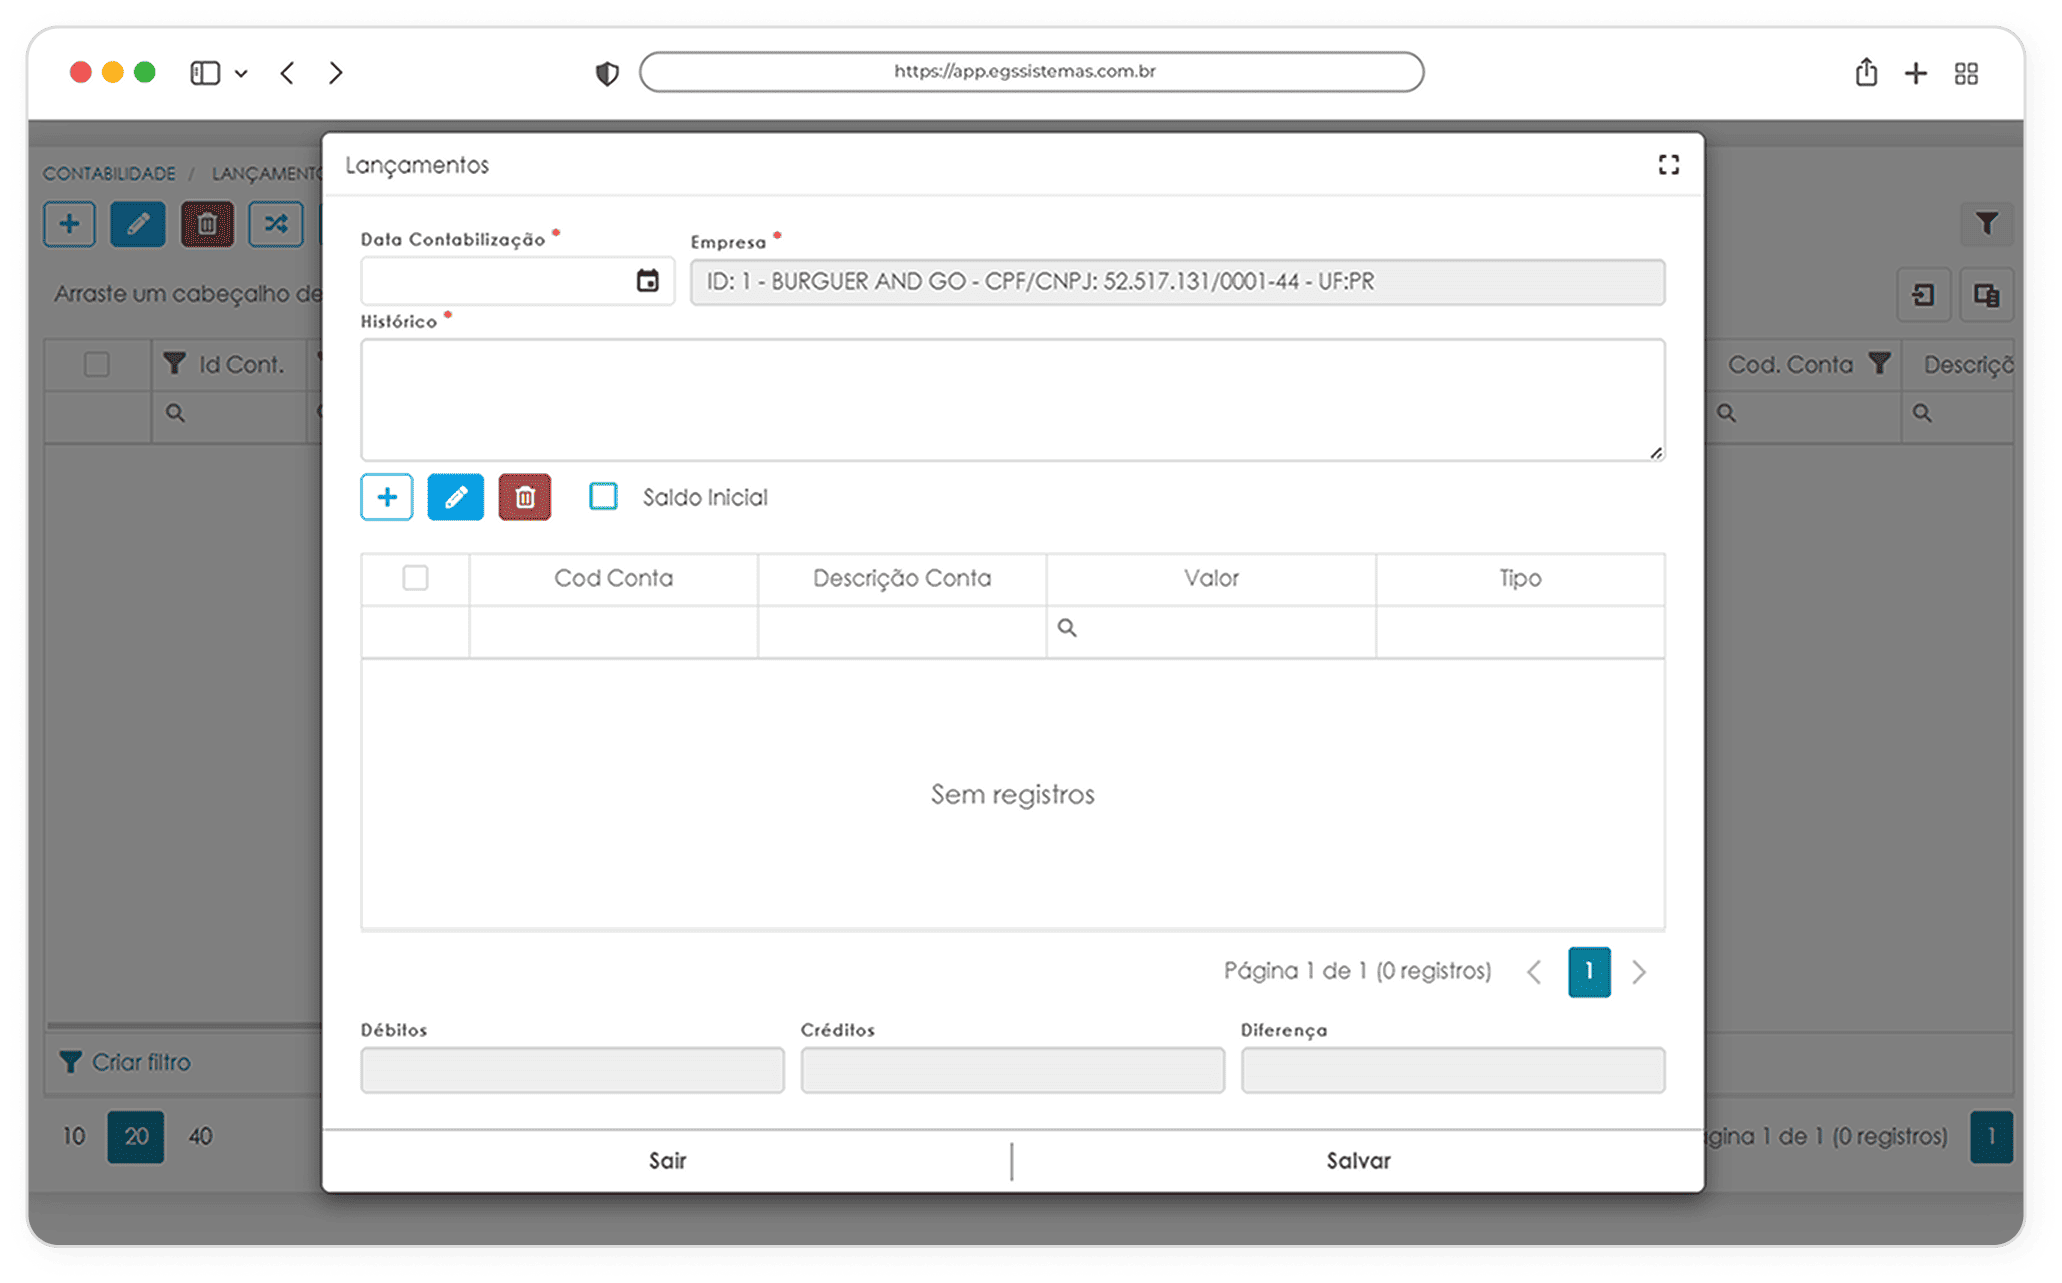Image resolution: width=2062 pixels, height=1283 pixels.
Task: Go back with the browser back arrow
Action: coord(287,73)
